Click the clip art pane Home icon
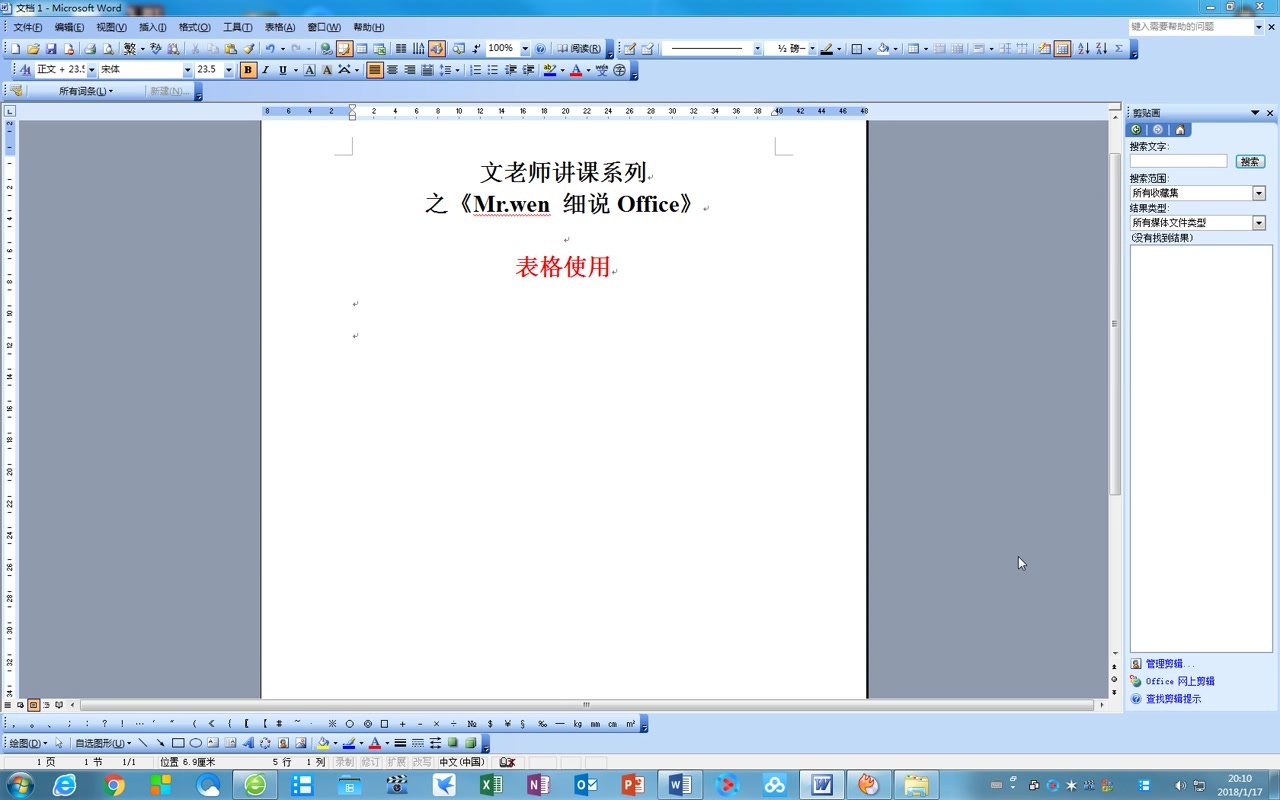This screenshot has height=800, width=1280. tap(1180, 130)
